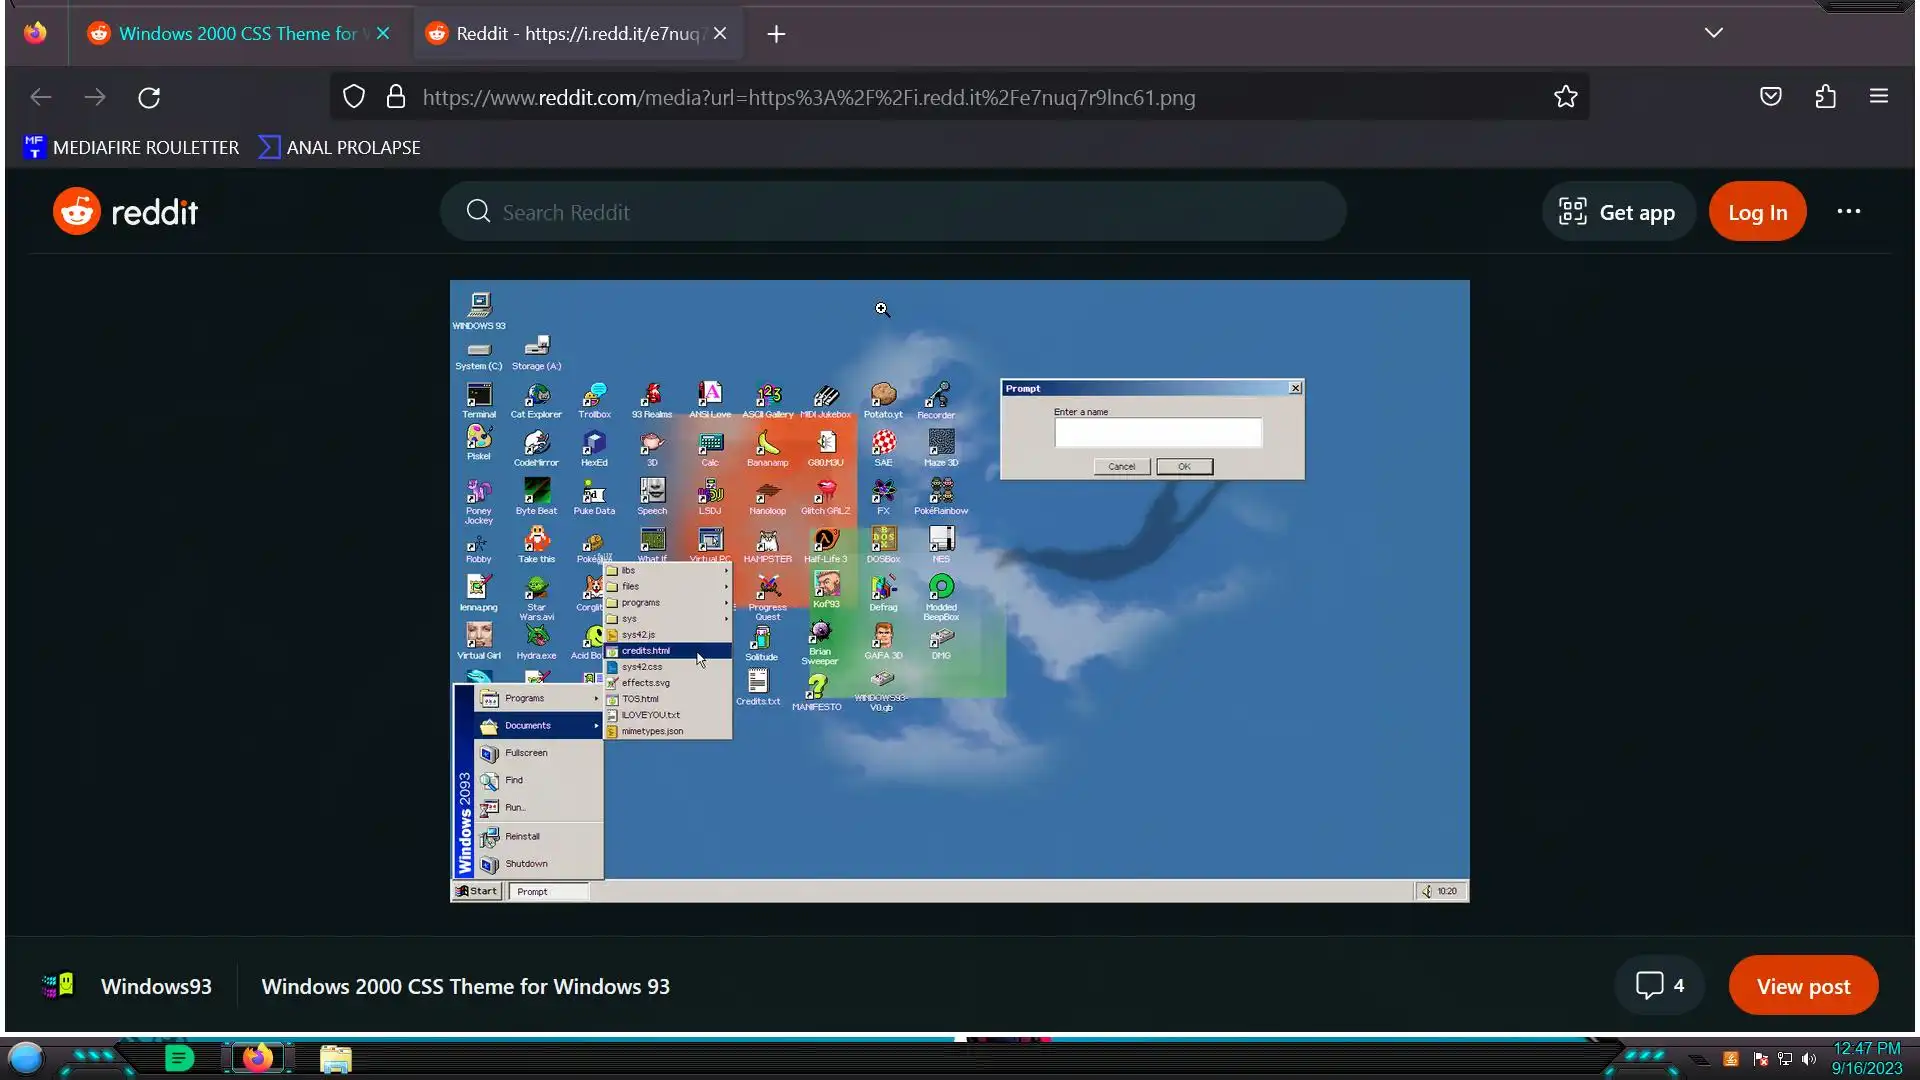1920x1080 pixels.
Task: Expand the list all tabs chevron
Action: 1713,33
